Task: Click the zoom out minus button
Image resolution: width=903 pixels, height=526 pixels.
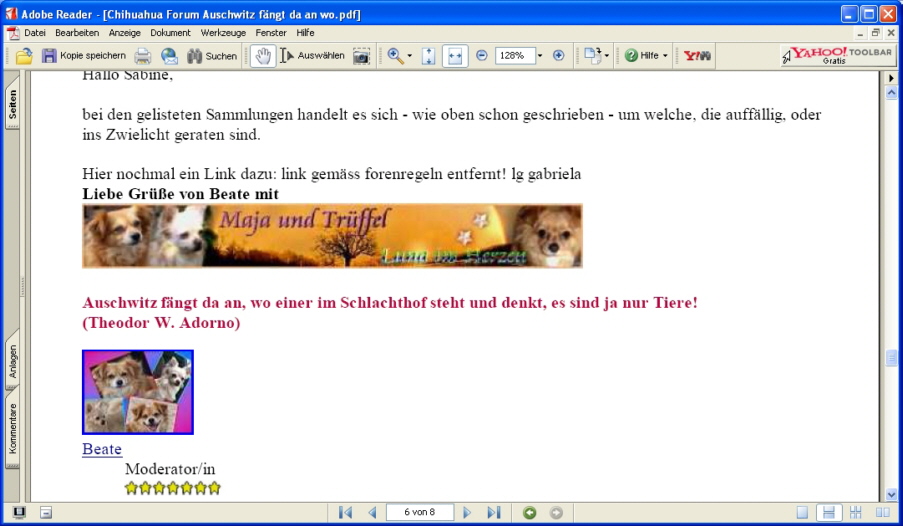Action: (x=481, y=56)
